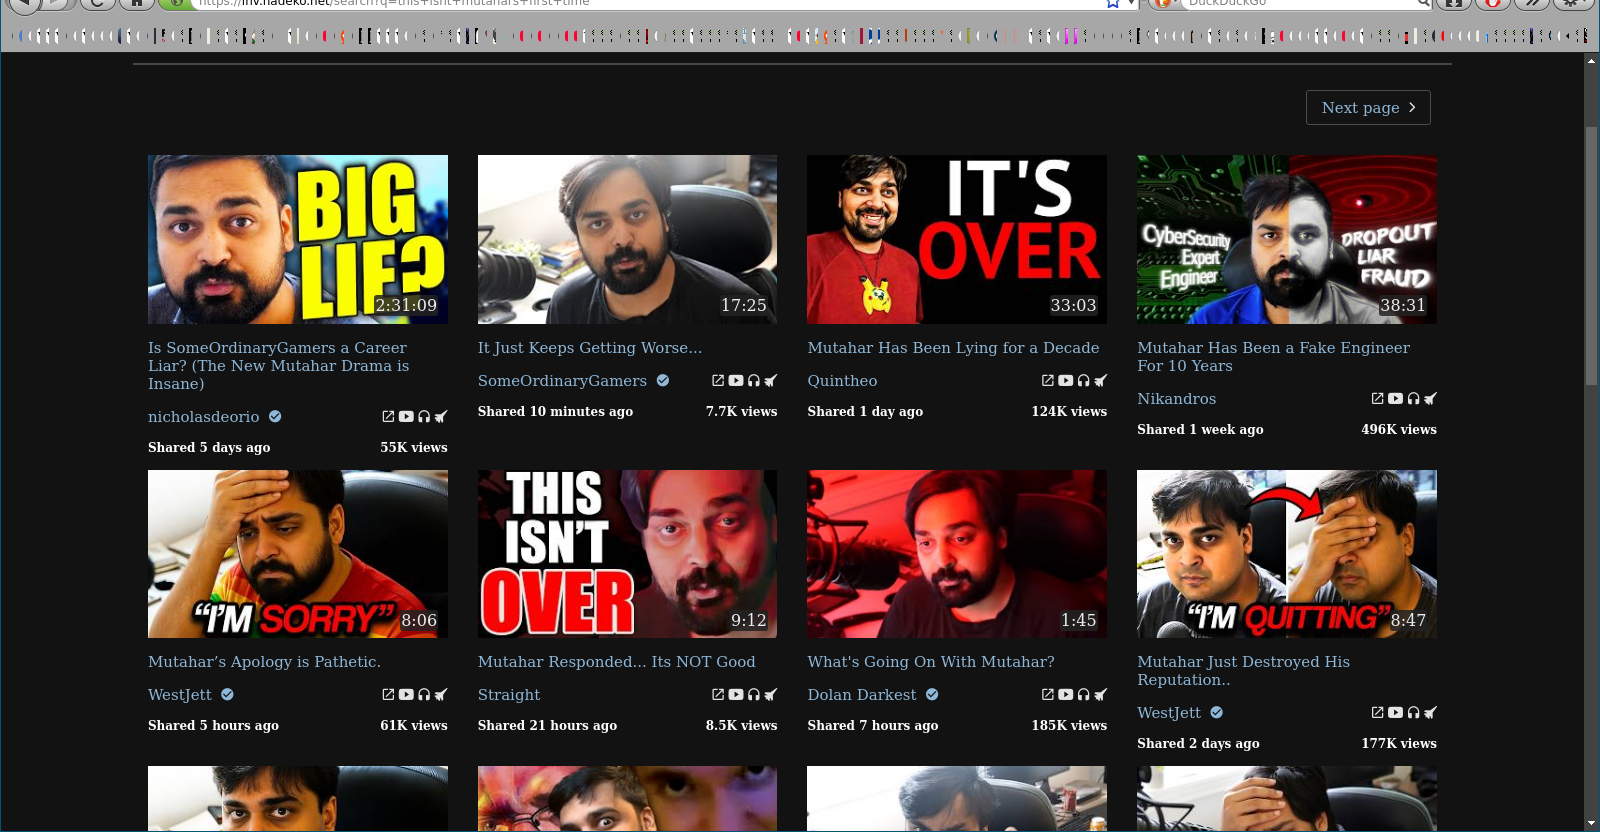
Task: Click YouTube play icon for Destroyed His Reputation video
Action: click(x=1396, y=713)
